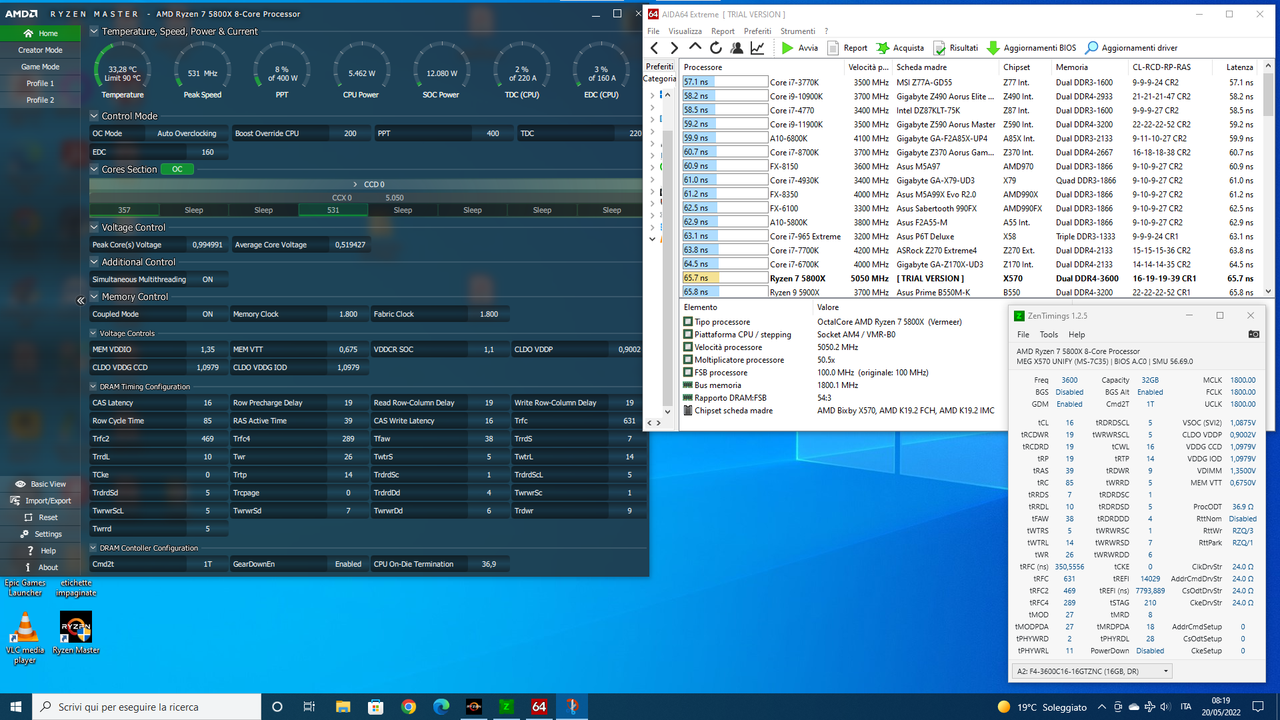This screenshot has width=1280, height=720.
Task: Open Ryzen Master Help
Action: (x=40, y=550)
